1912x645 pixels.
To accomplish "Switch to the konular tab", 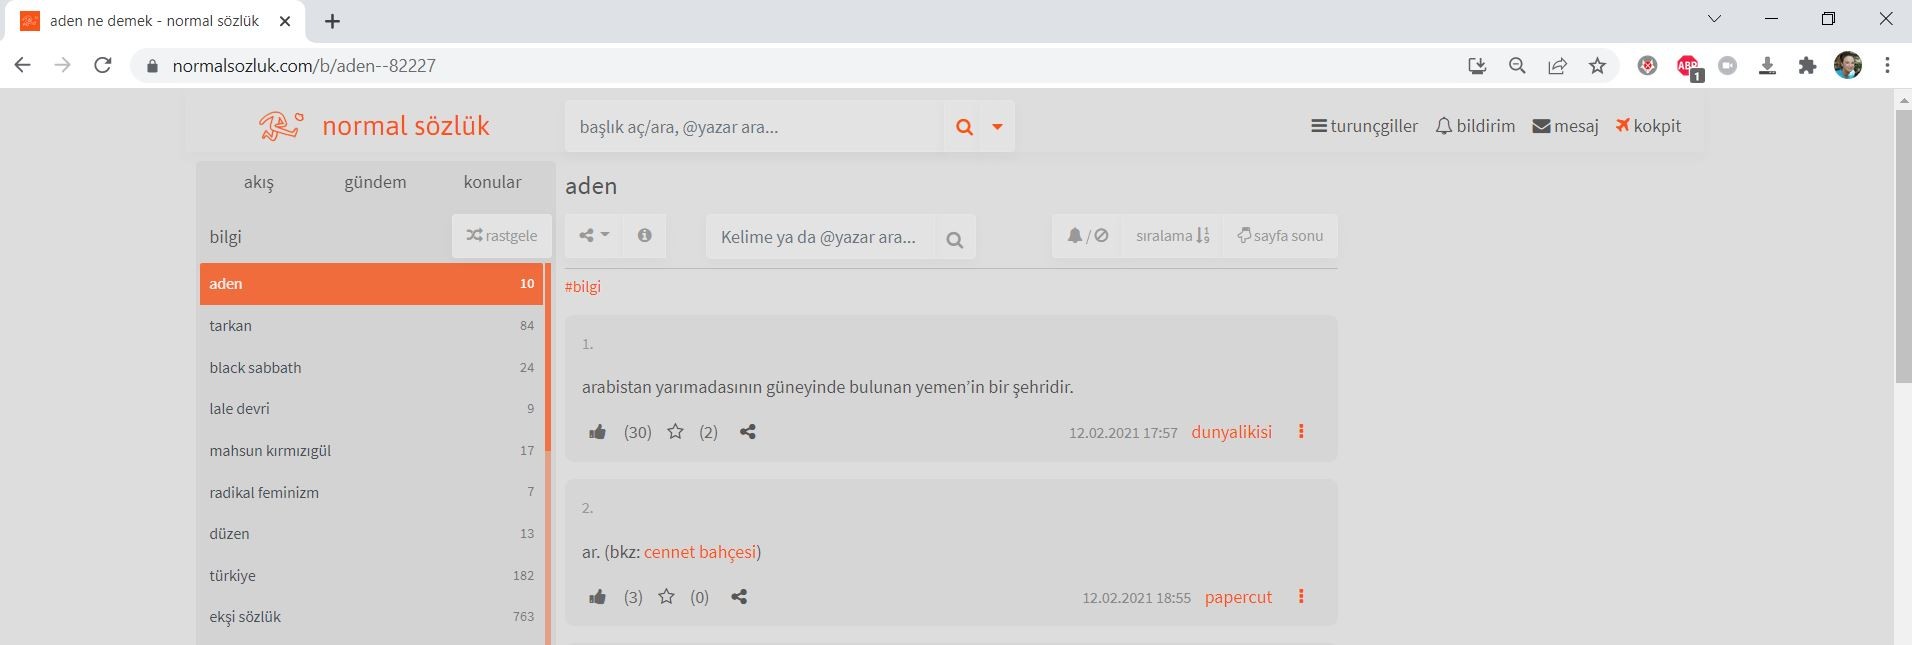I will pos(492,182).
